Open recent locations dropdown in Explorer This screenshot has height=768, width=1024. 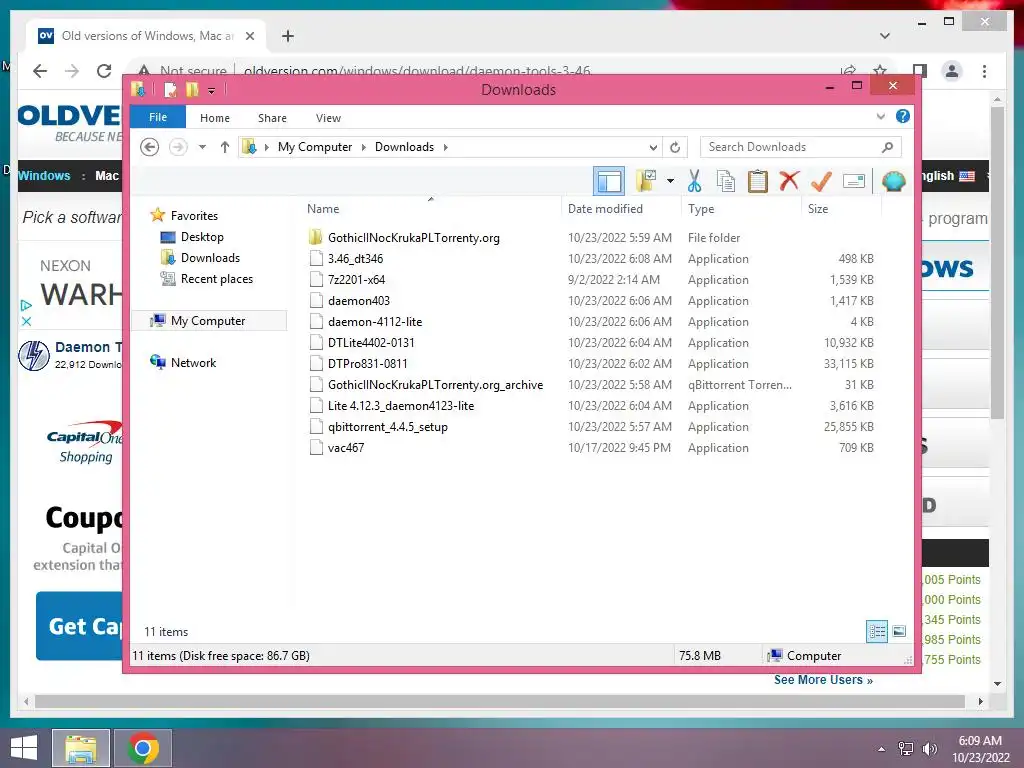[202, 147]
